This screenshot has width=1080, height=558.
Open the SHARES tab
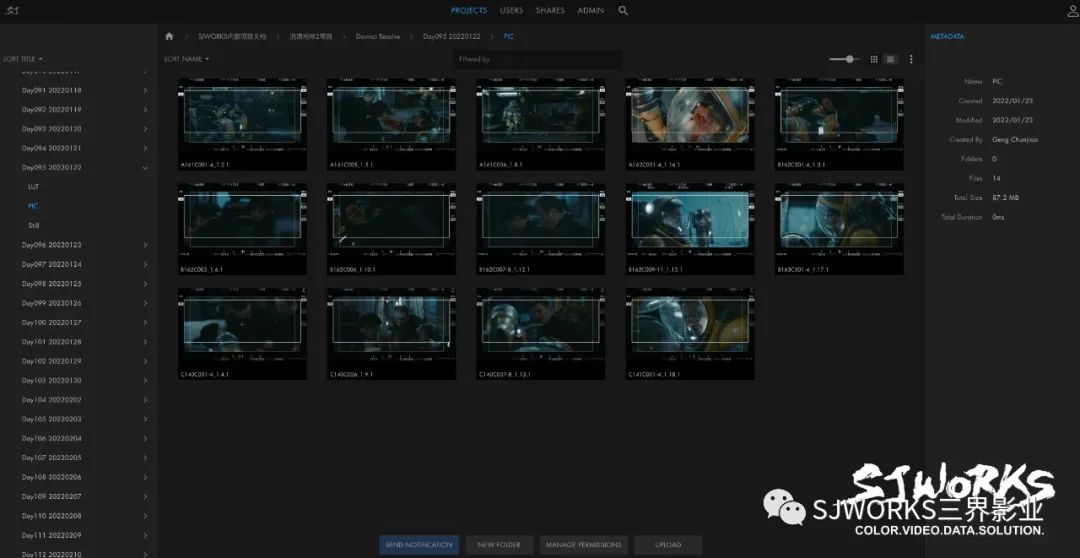pyautogui.click(x=550, y=10)
